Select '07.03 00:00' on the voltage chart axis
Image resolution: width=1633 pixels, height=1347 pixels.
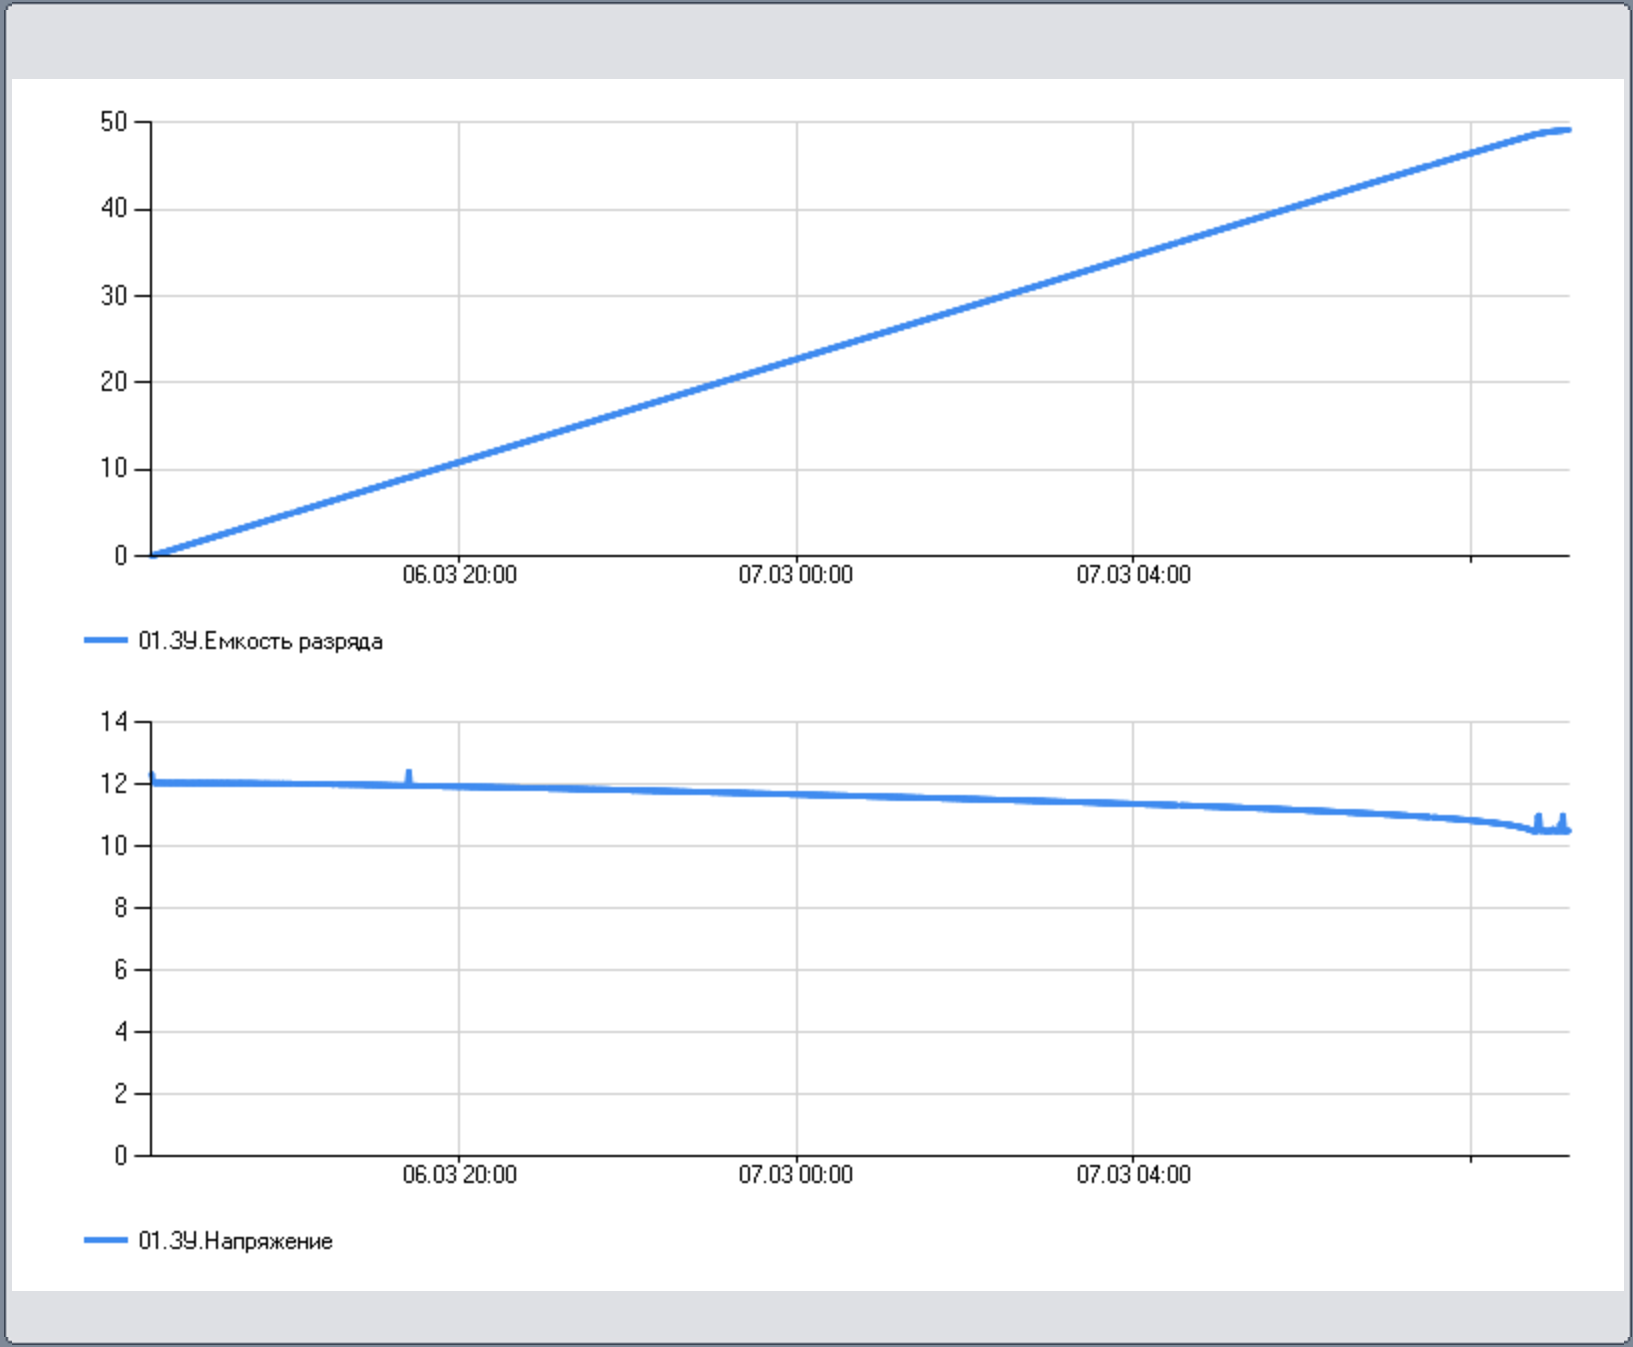pyautogui.click(x=796, y=1175)
